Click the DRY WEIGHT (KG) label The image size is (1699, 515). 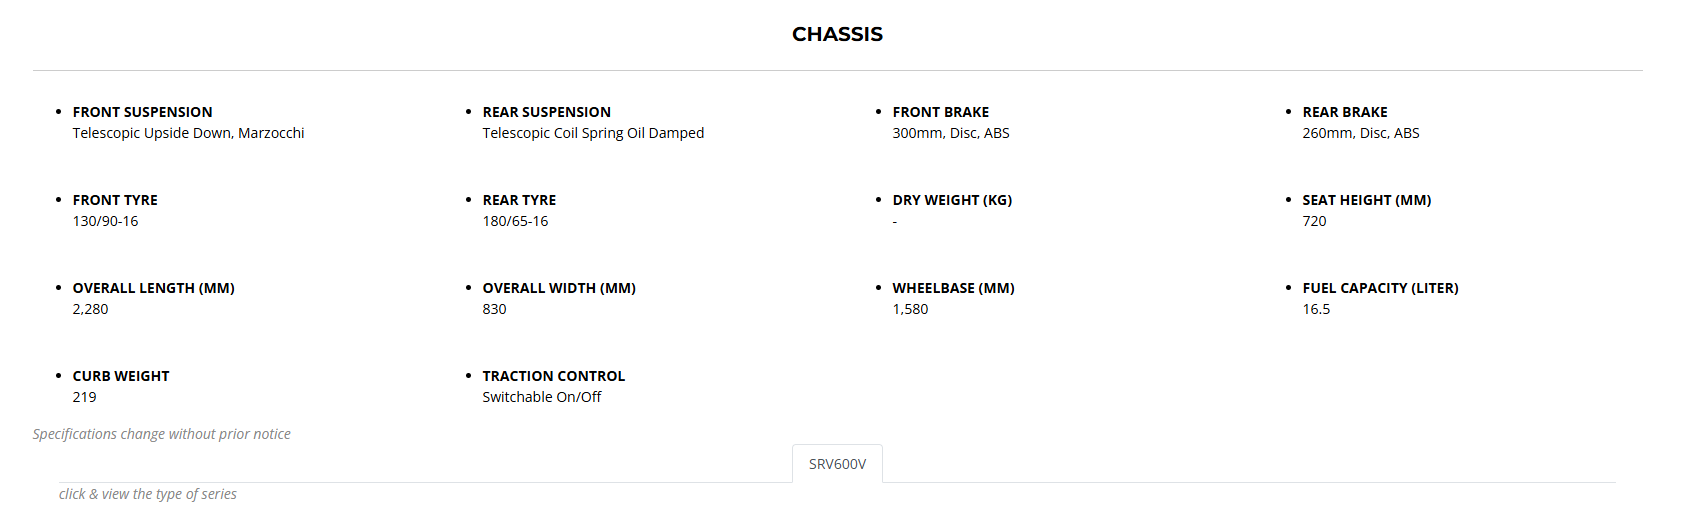952,200
